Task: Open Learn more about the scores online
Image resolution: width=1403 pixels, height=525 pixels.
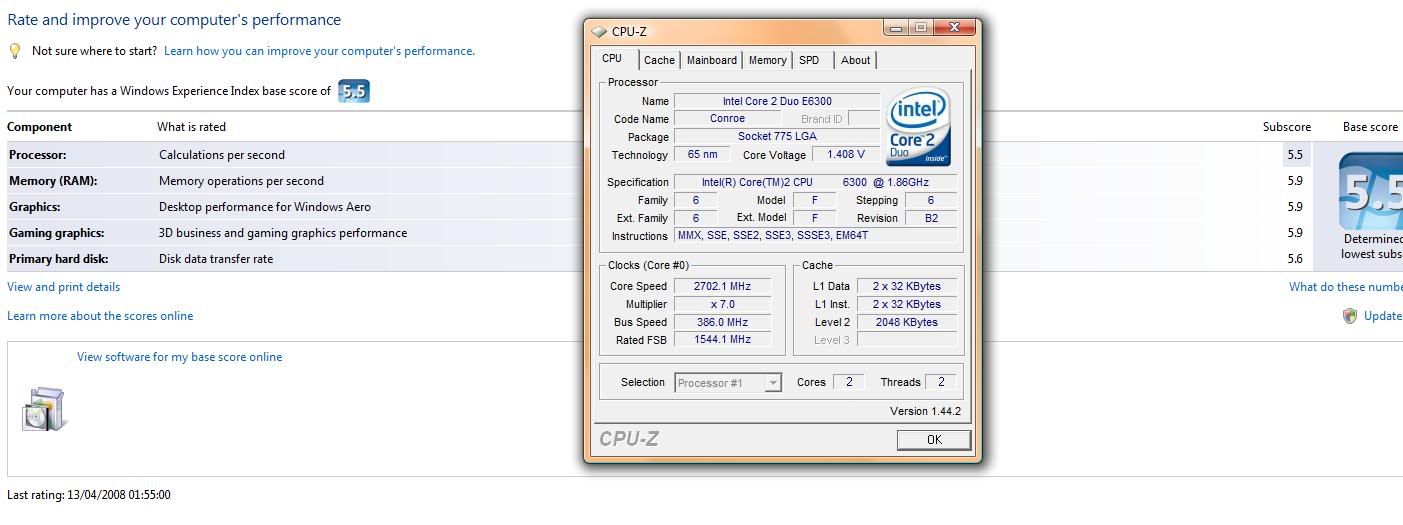Action: [100, 316]
